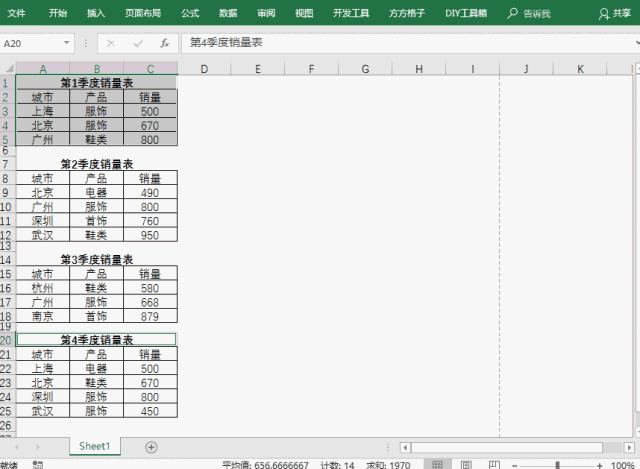This screenshot has height=469, width=640.
Task: Click the 共享 share button
Action: point(615,13)
